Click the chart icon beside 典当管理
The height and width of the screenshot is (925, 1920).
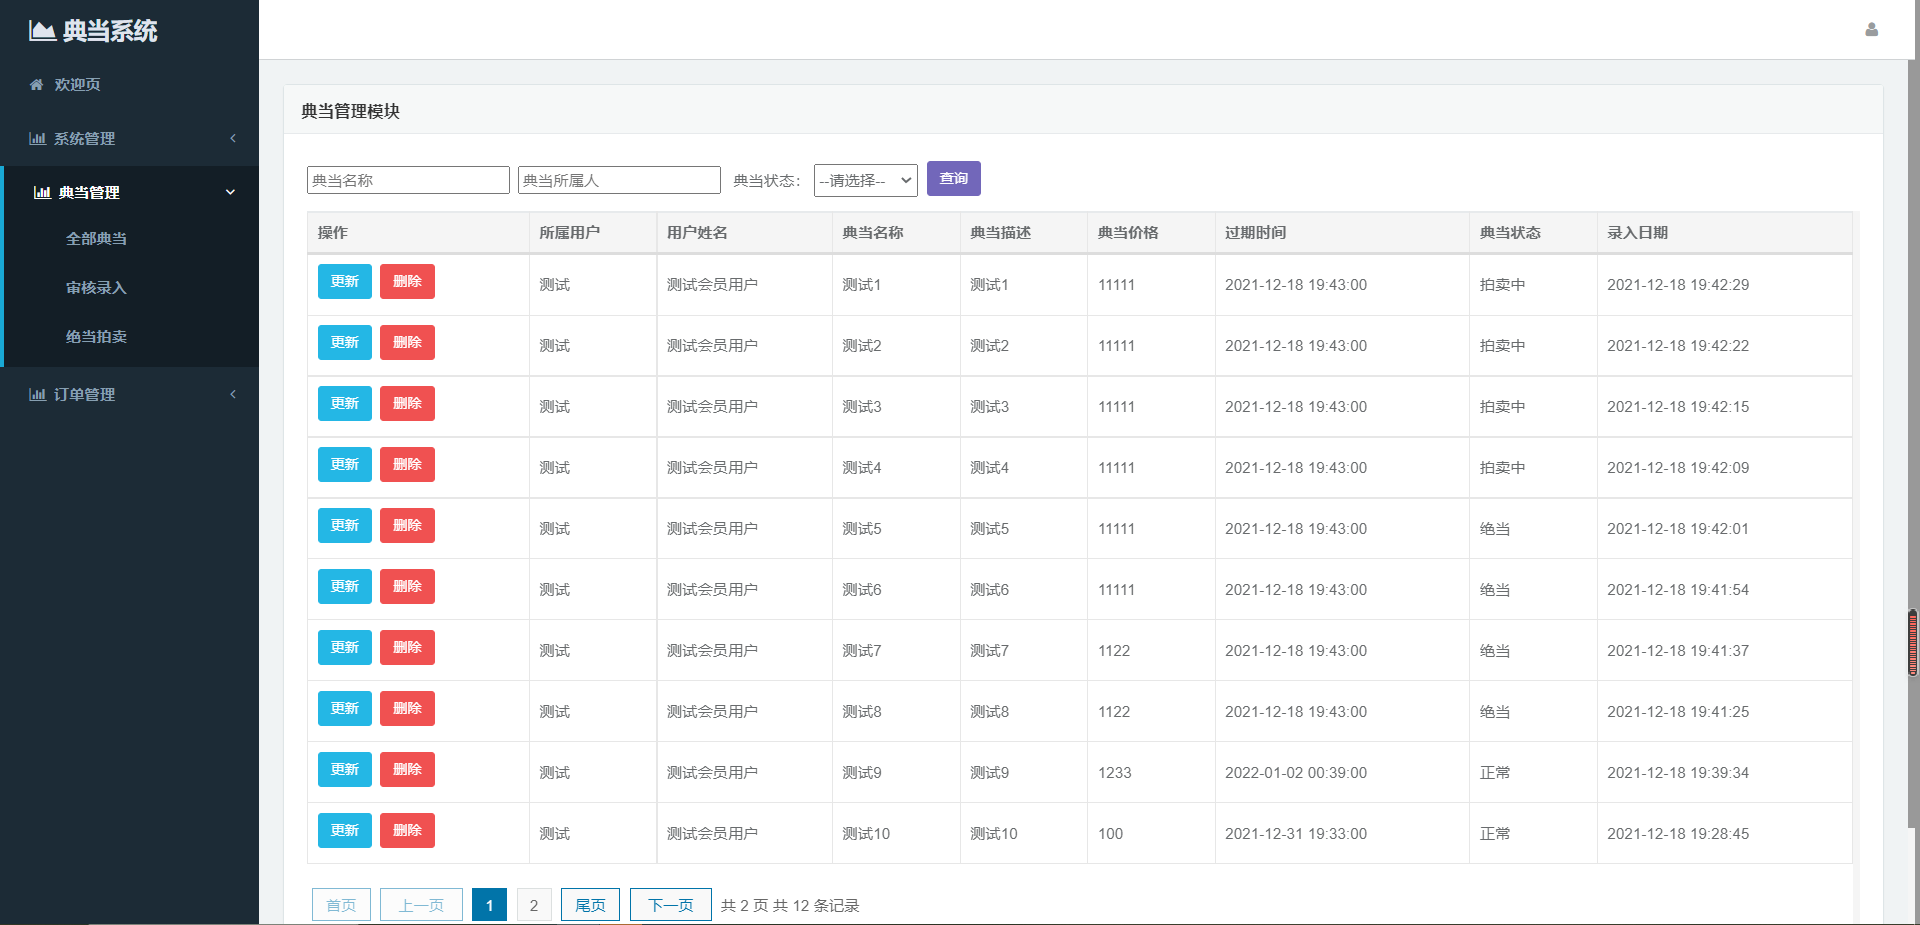42,193
